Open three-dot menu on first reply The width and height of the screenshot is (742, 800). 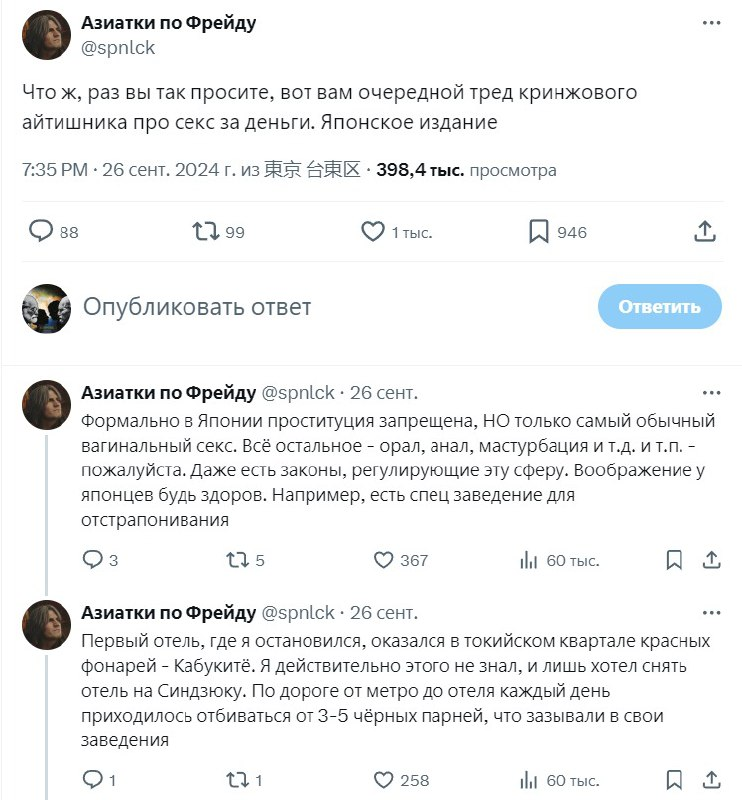point(711,393)
